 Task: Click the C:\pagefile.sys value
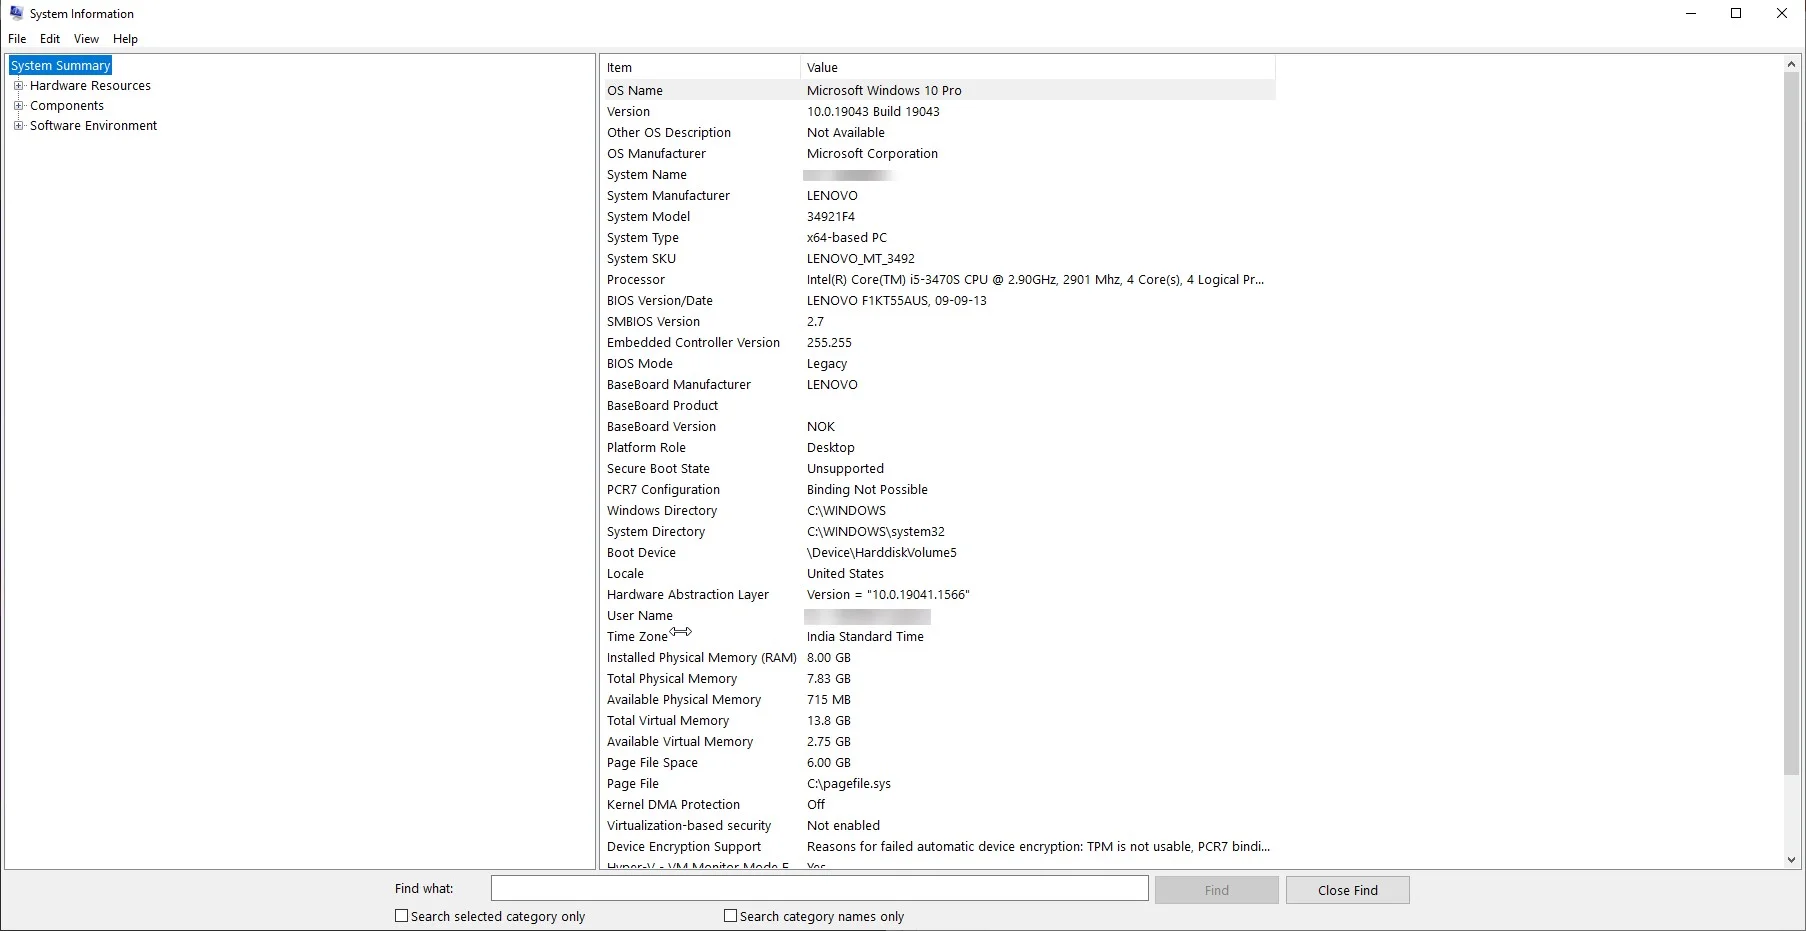click(x=849, y=784)
